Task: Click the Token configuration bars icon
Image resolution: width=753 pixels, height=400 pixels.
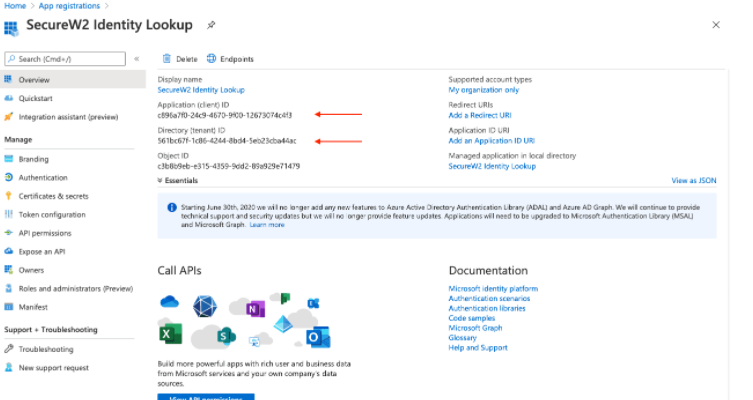Action: click(x=8, y=214)
